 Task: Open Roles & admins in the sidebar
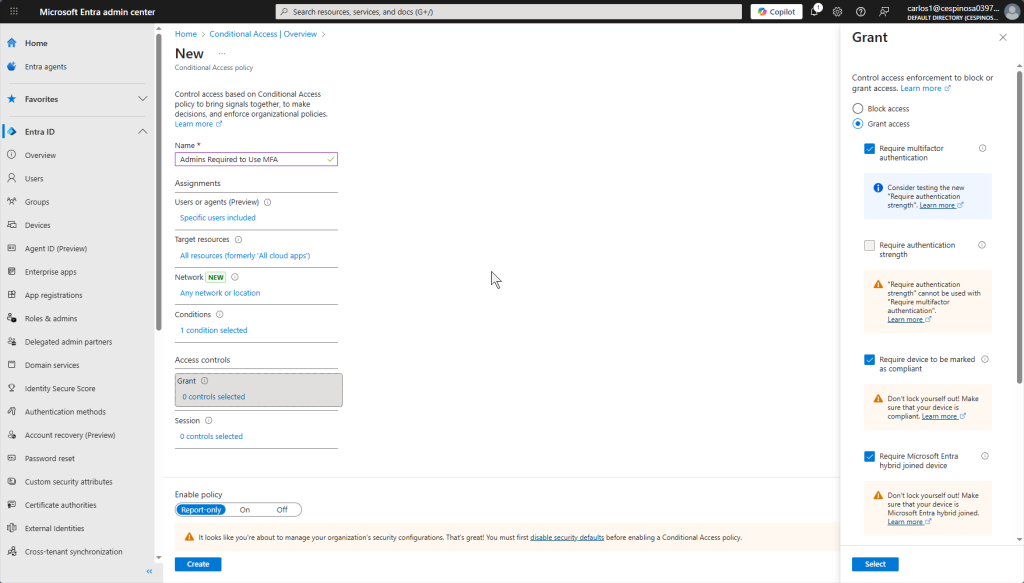[50, 318]
